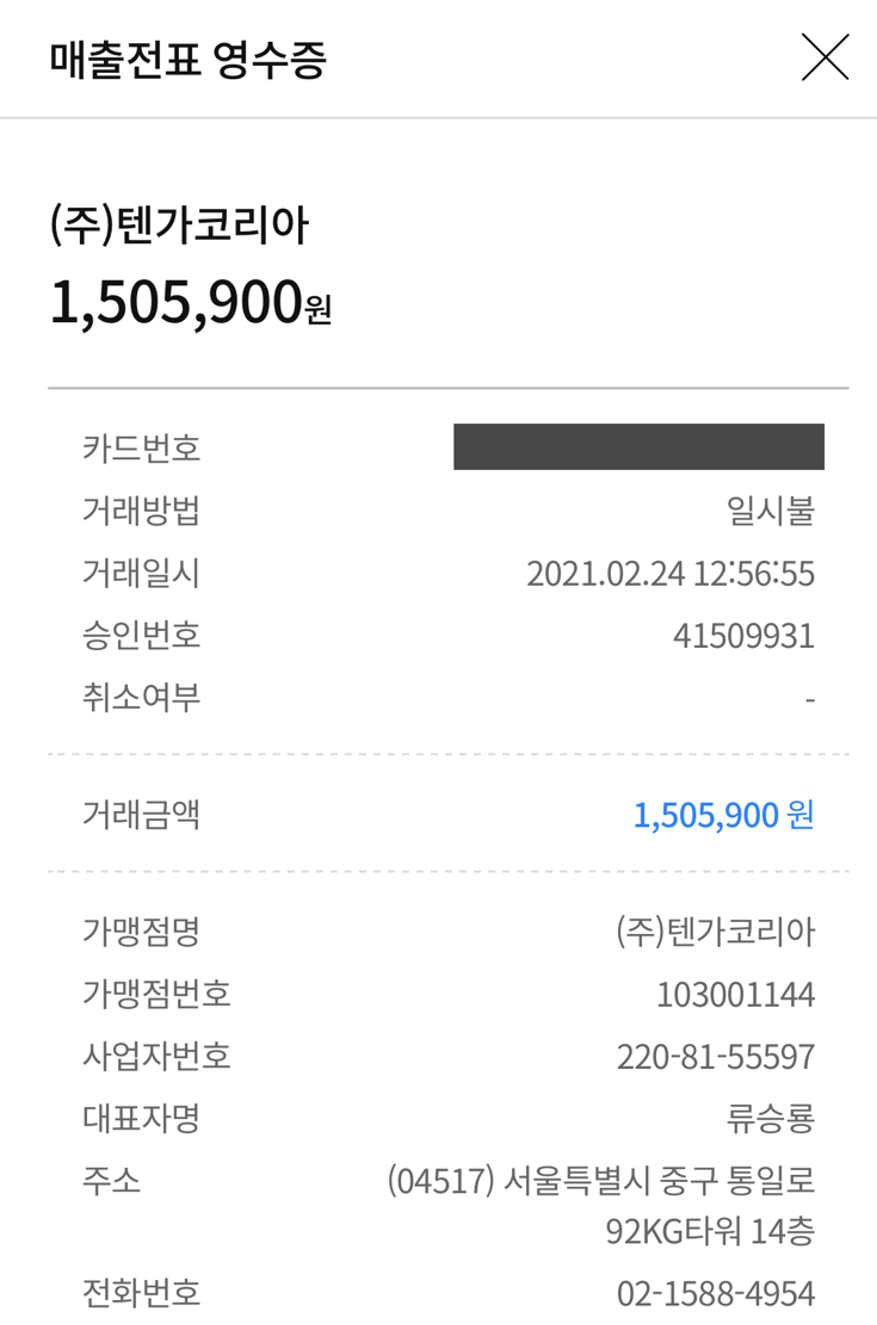The image size is (877, 1325).
Task: Click the 취소여부 label
Action: [x=141, y=697]
